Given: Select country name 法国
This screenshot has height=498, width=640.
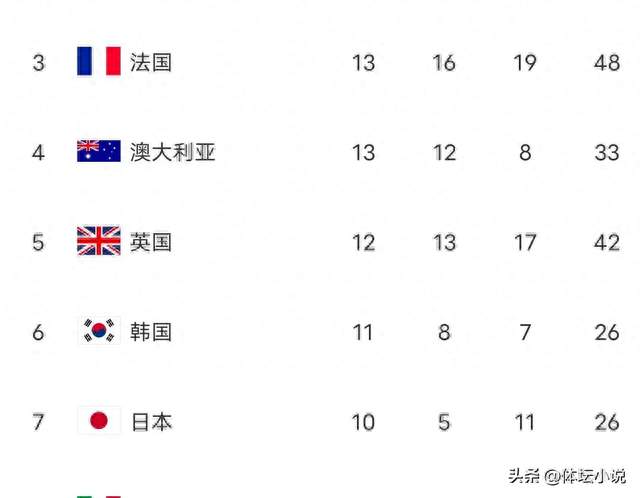Looking at the screenshot, I should pos(151,62).
